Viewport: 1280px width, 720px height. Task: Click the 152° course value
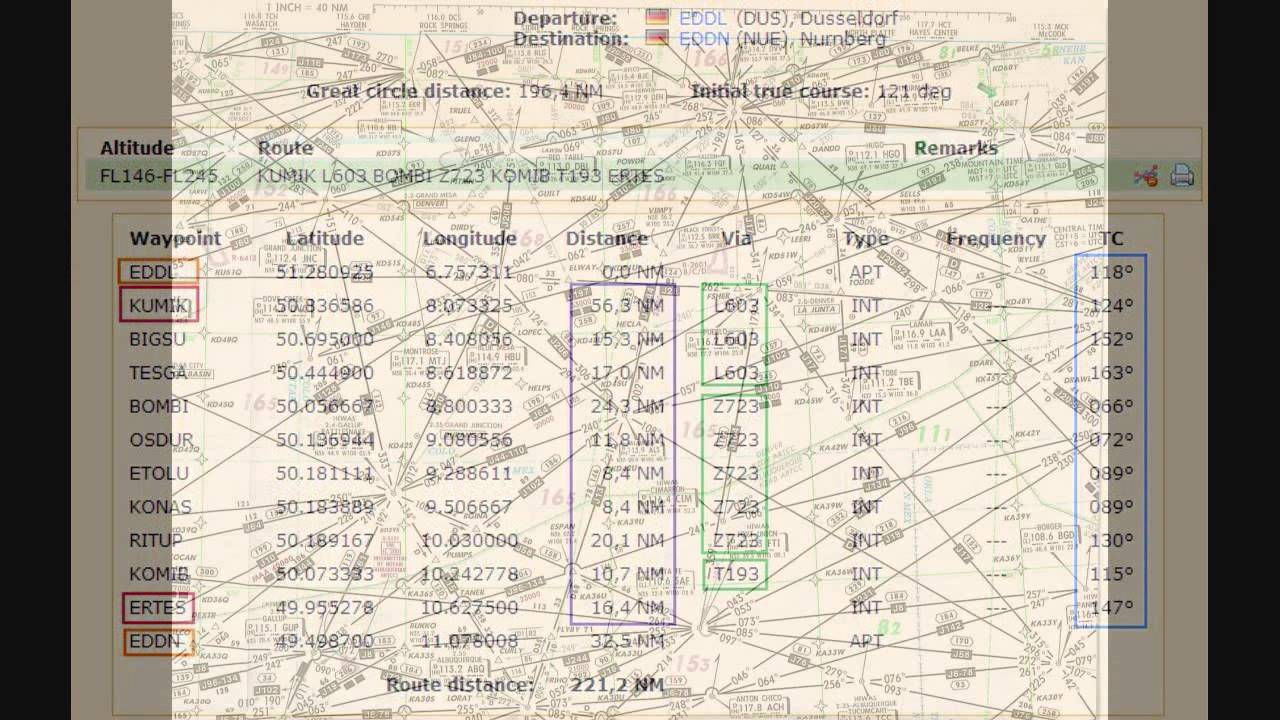click(x=1114, y=339)
